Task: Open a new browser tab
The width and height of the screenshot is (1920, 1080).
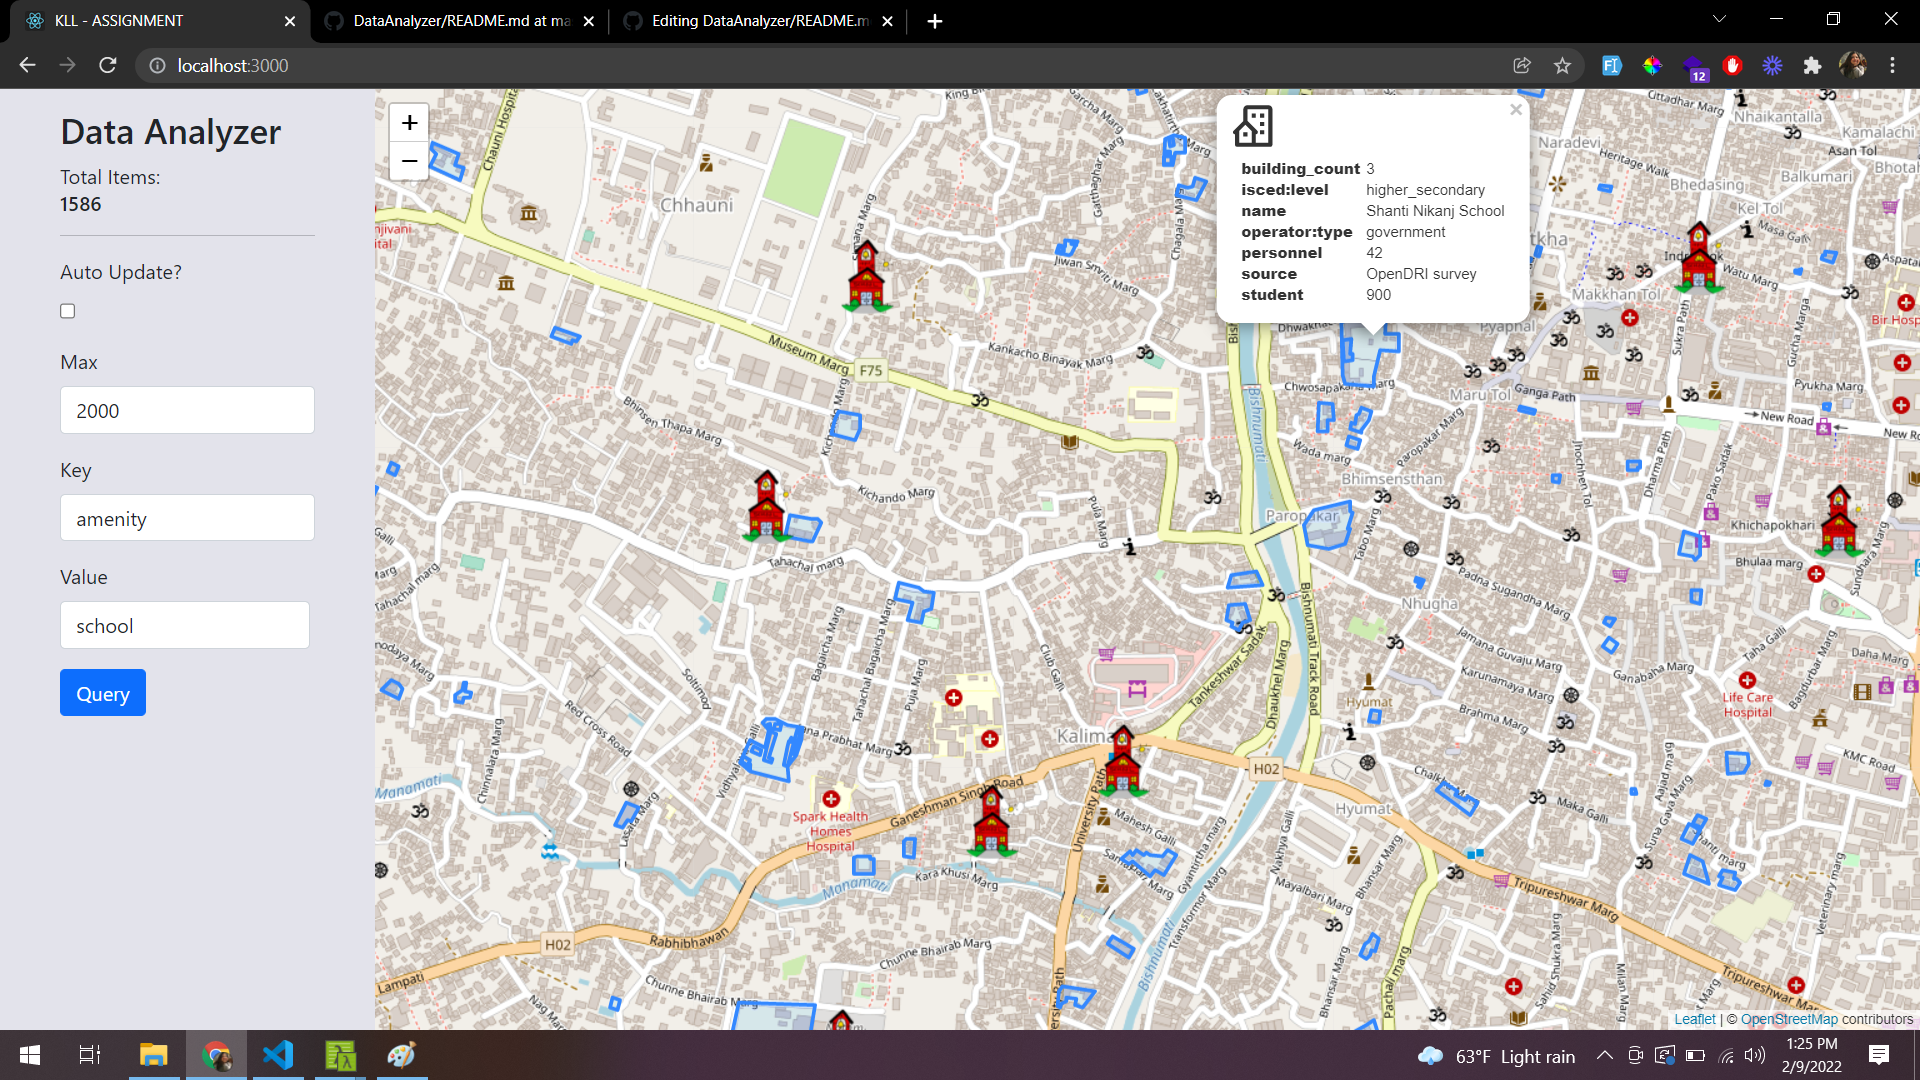Action: point(935,21)
